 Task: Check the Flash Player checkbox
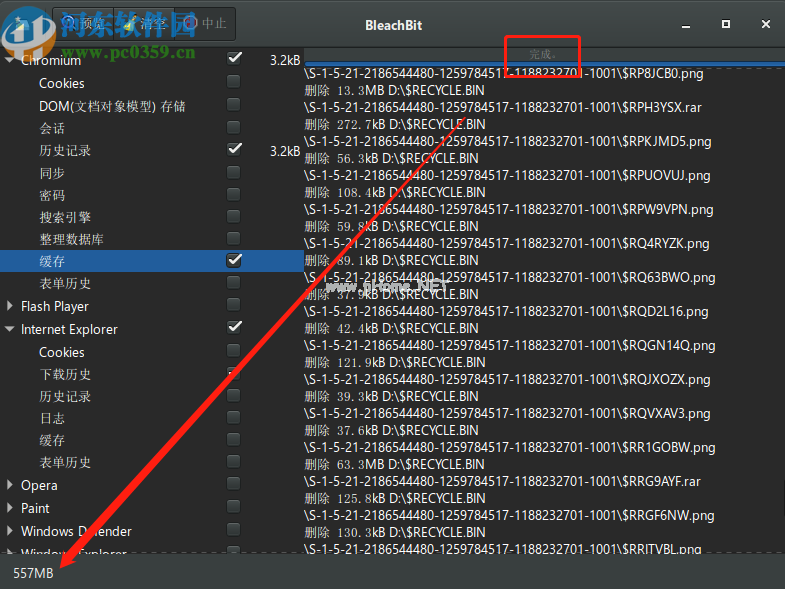[x=234, y=305]
